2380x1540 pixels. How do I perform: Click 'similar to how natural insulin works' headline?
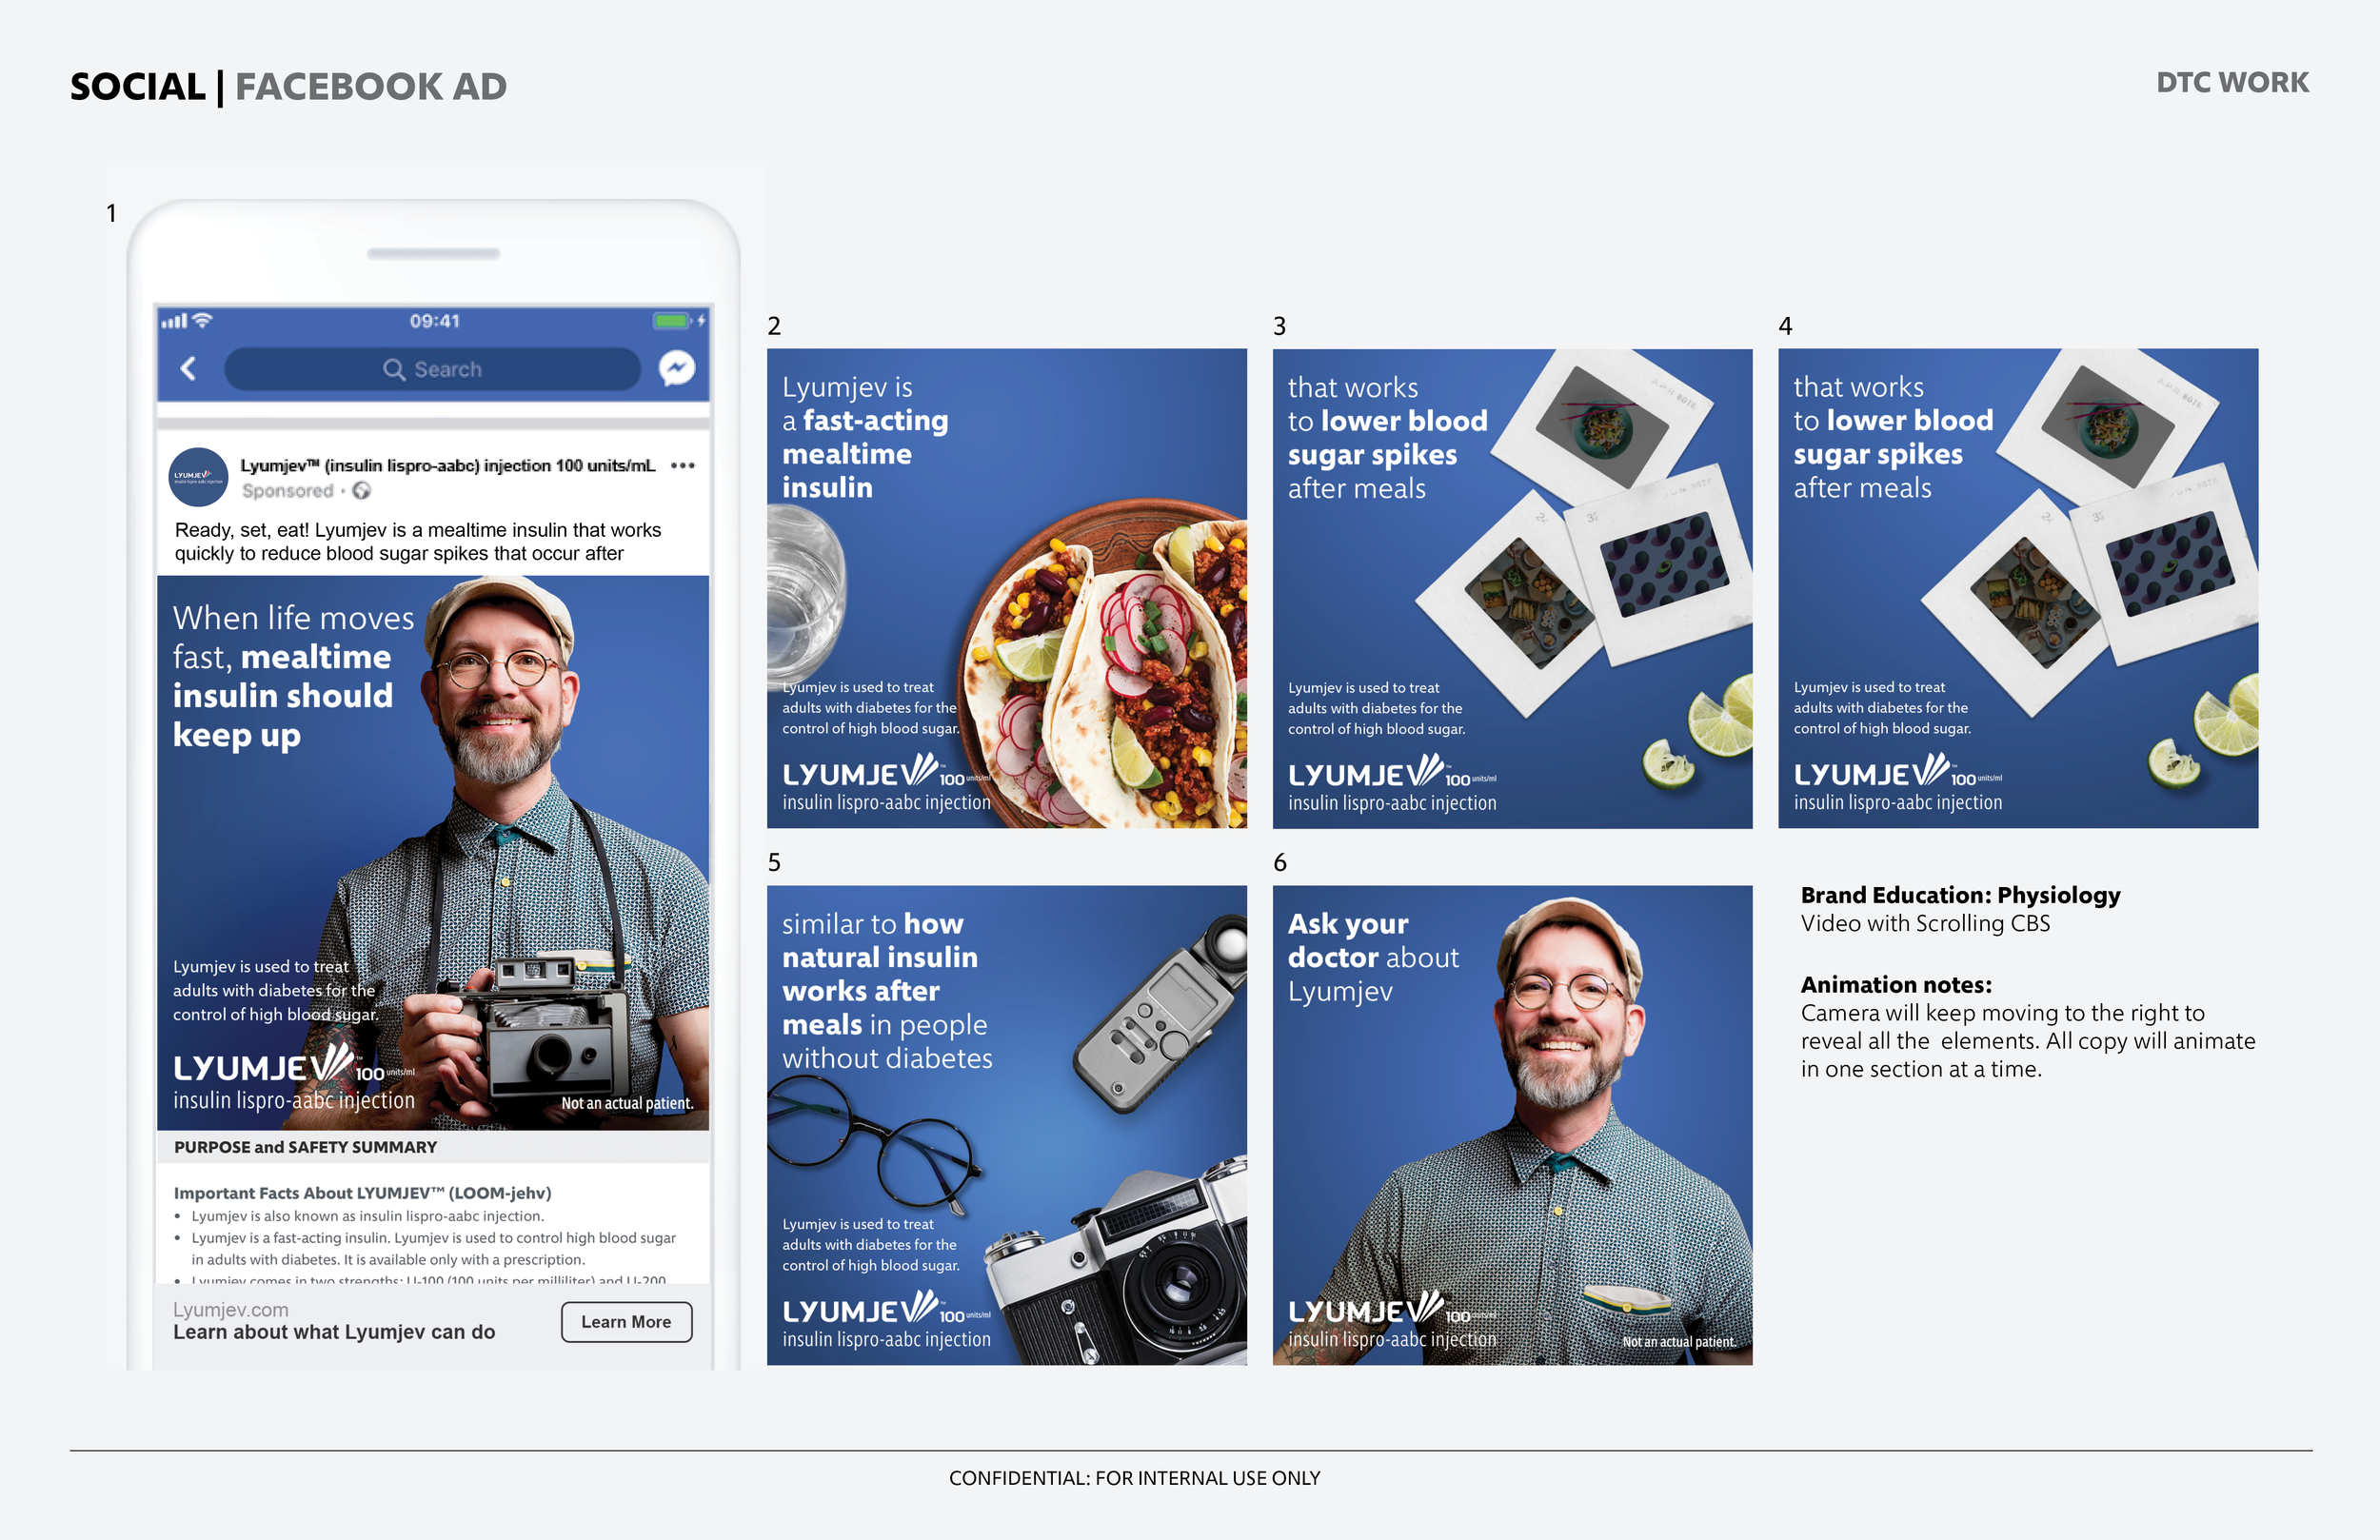click(x=888, y=990)
